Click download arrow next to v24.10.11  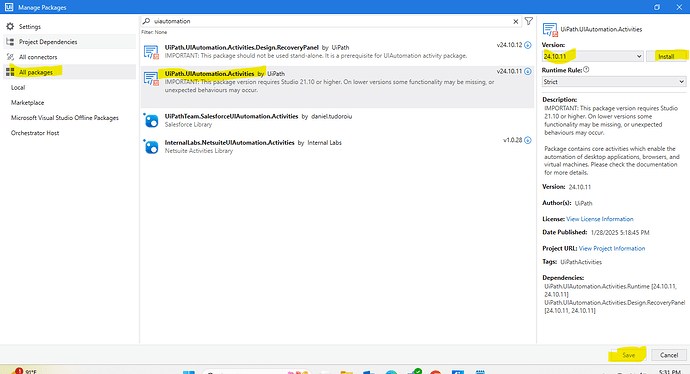coord(528,71)
